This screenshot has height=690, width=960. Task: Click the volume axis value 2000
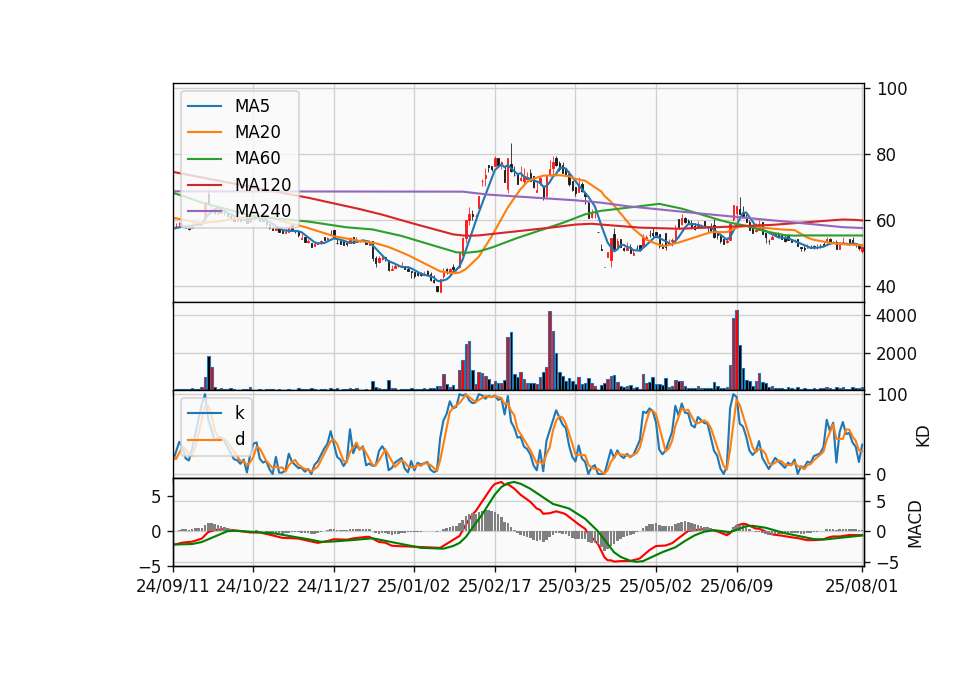pyautogui.click(x=896, y=354)
